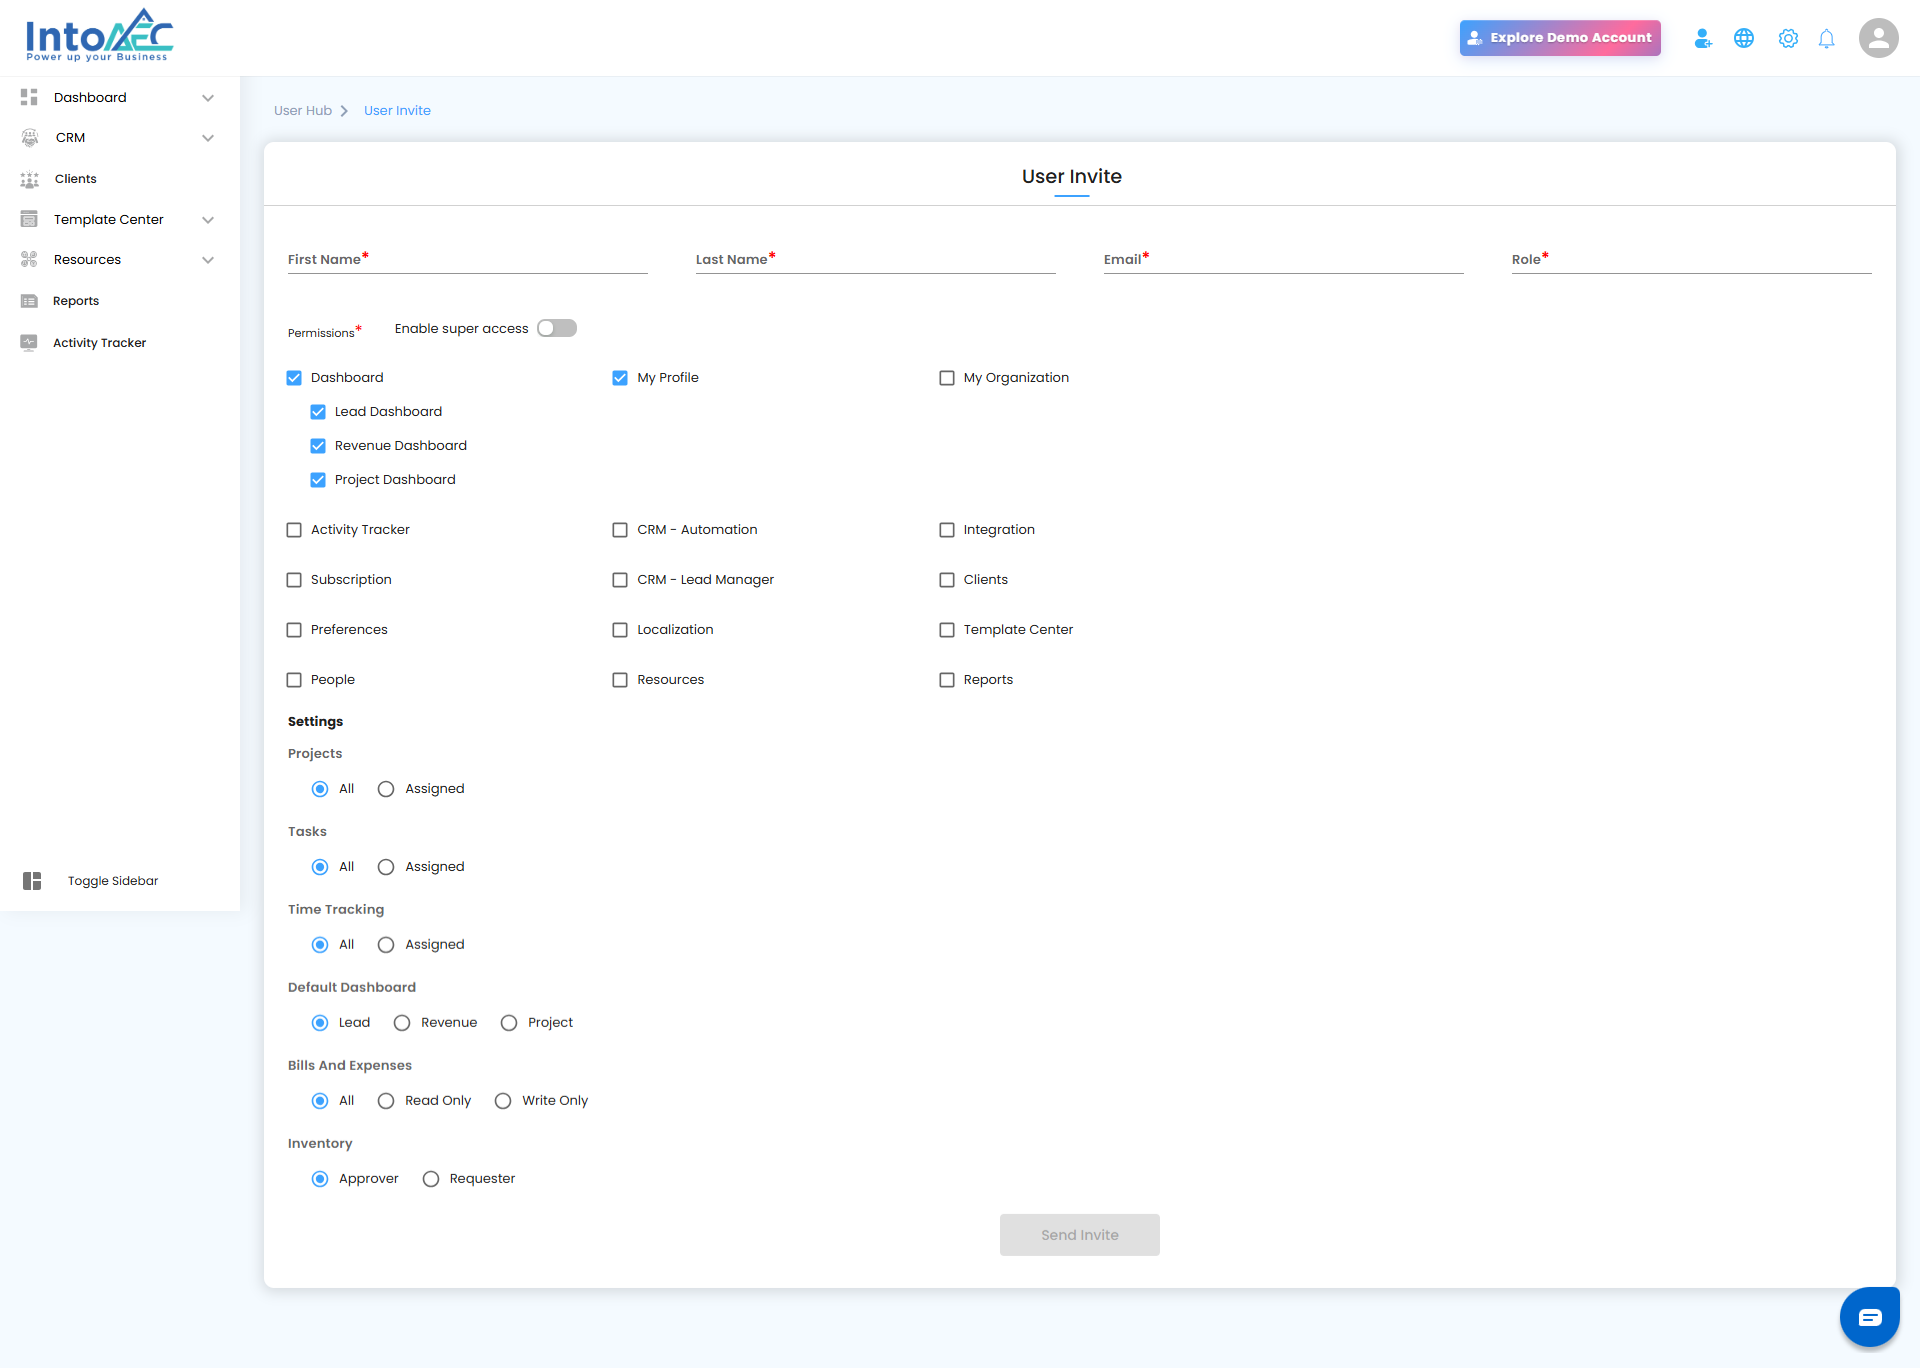
Task: Expand the Template Center chevron
Action: point(208,220)
